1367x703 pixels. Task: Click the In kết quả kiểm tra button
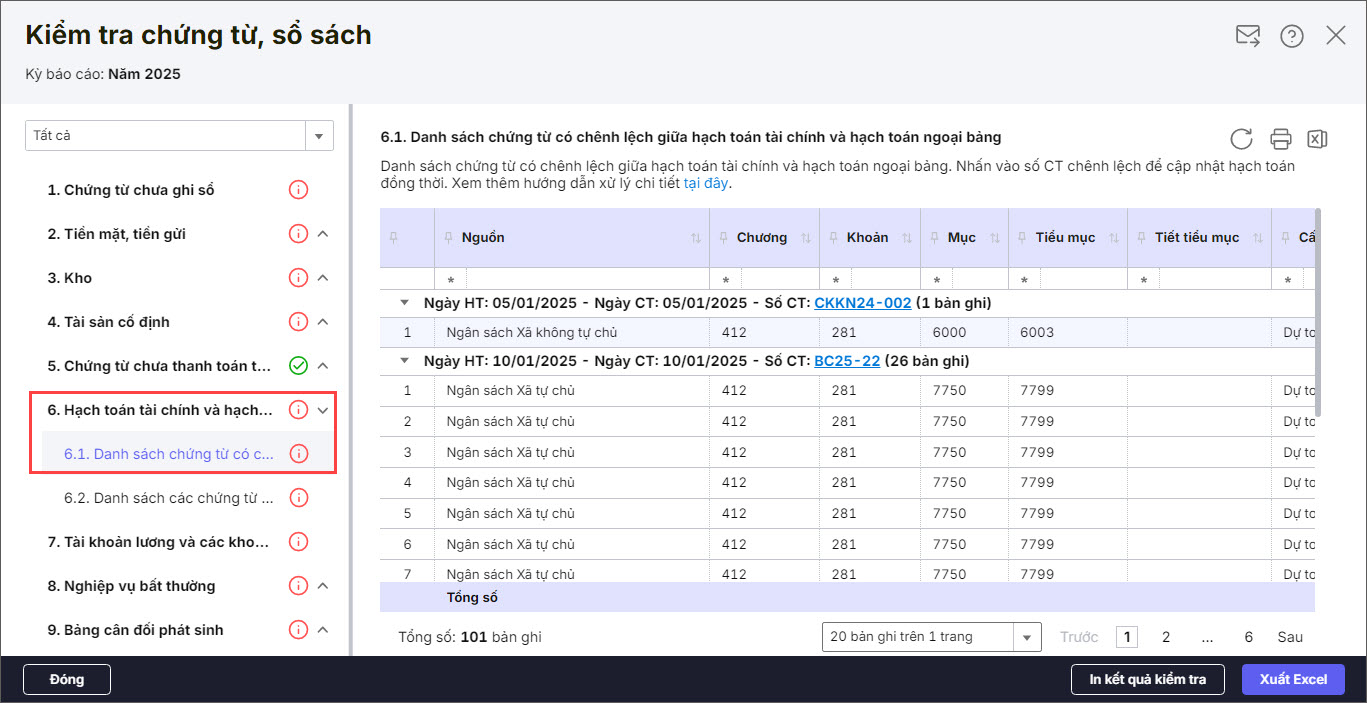pyautogui.click(x=1147, y=679)
